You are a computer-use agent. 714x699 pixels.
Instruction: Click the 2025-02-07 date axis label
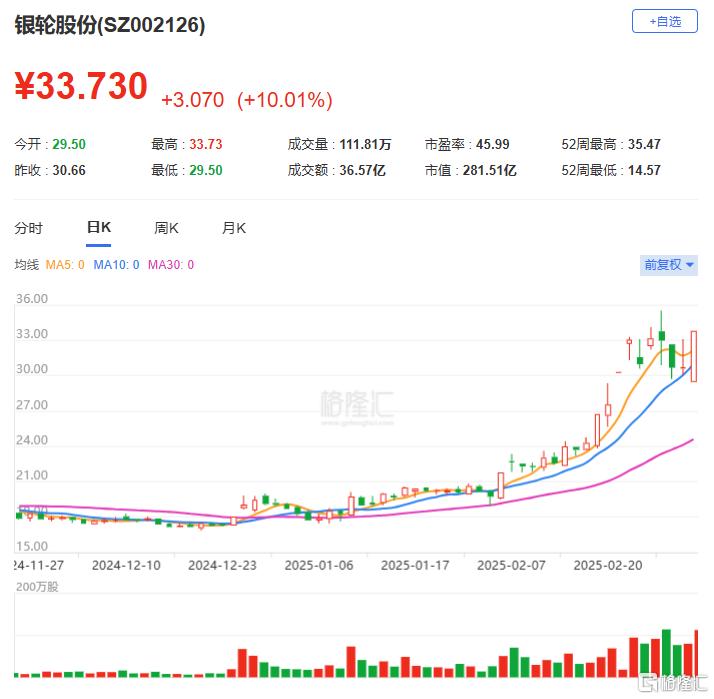511,566
